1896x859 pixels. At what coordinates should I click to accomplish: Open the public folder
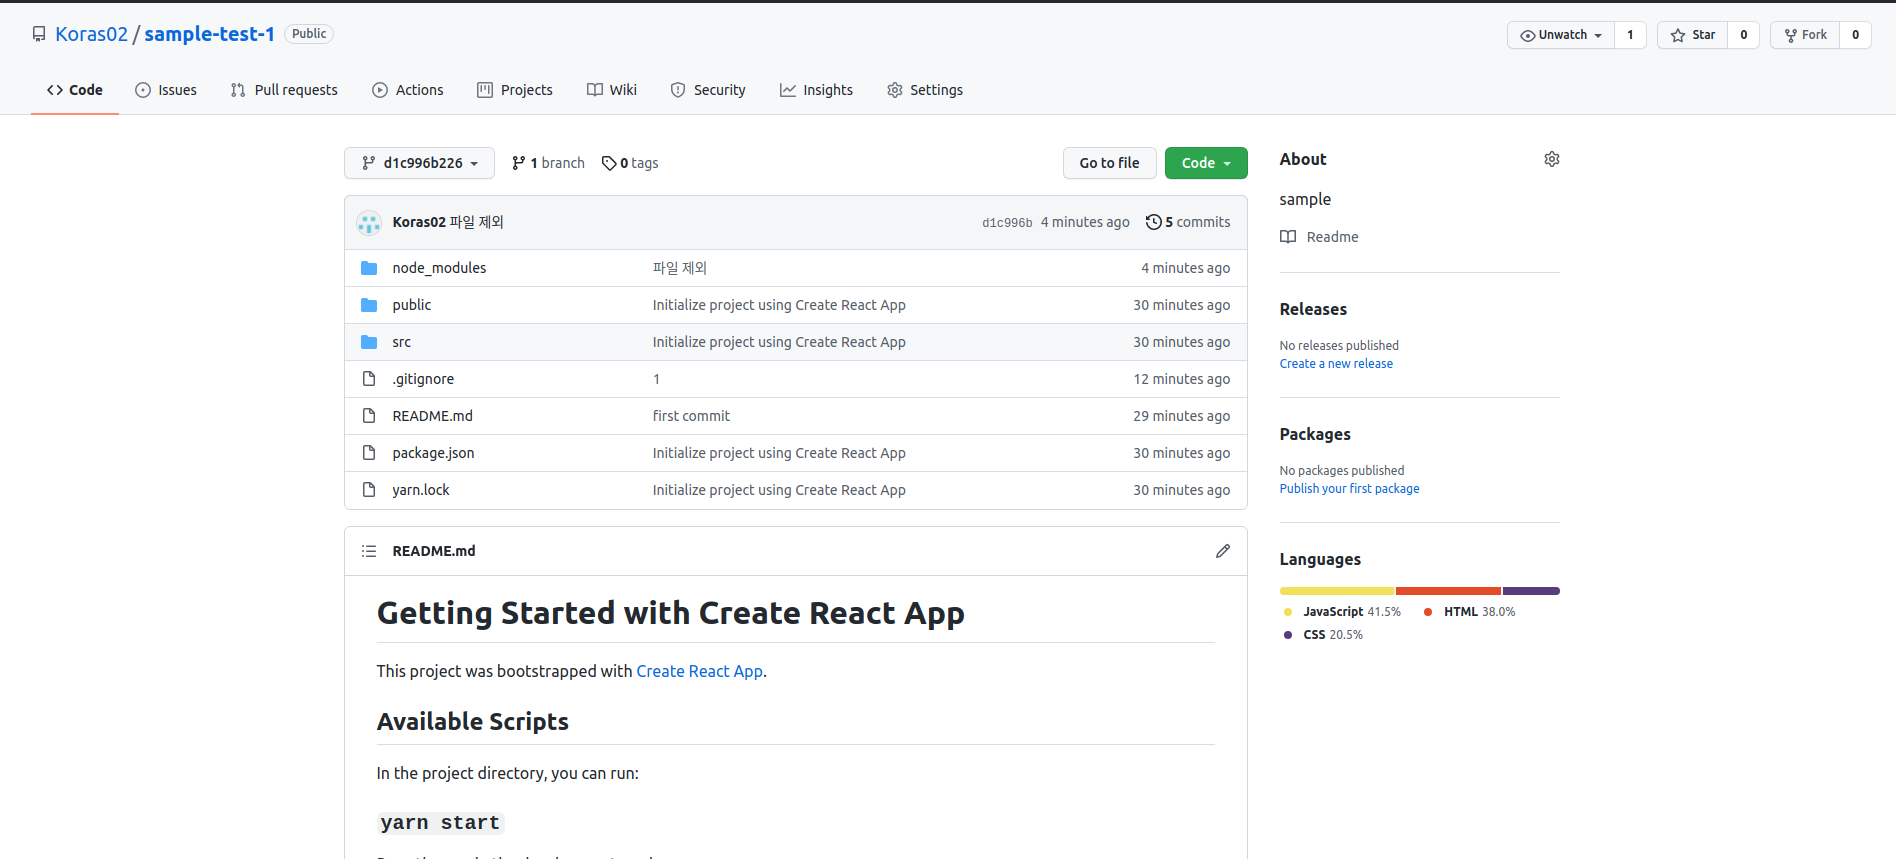click(x=412, y=305)
